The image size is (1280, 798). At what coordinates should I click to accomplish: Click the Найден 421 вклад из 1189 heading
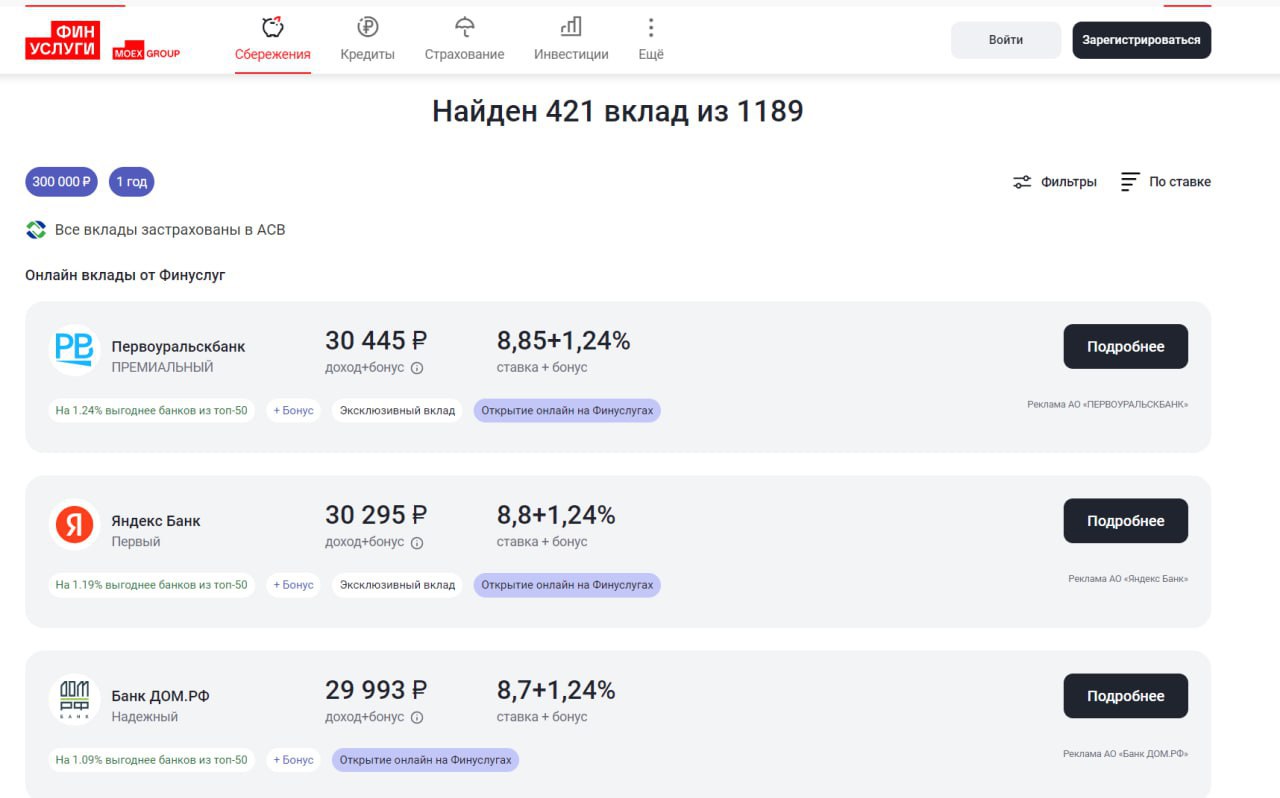click(x=618, y=111)
